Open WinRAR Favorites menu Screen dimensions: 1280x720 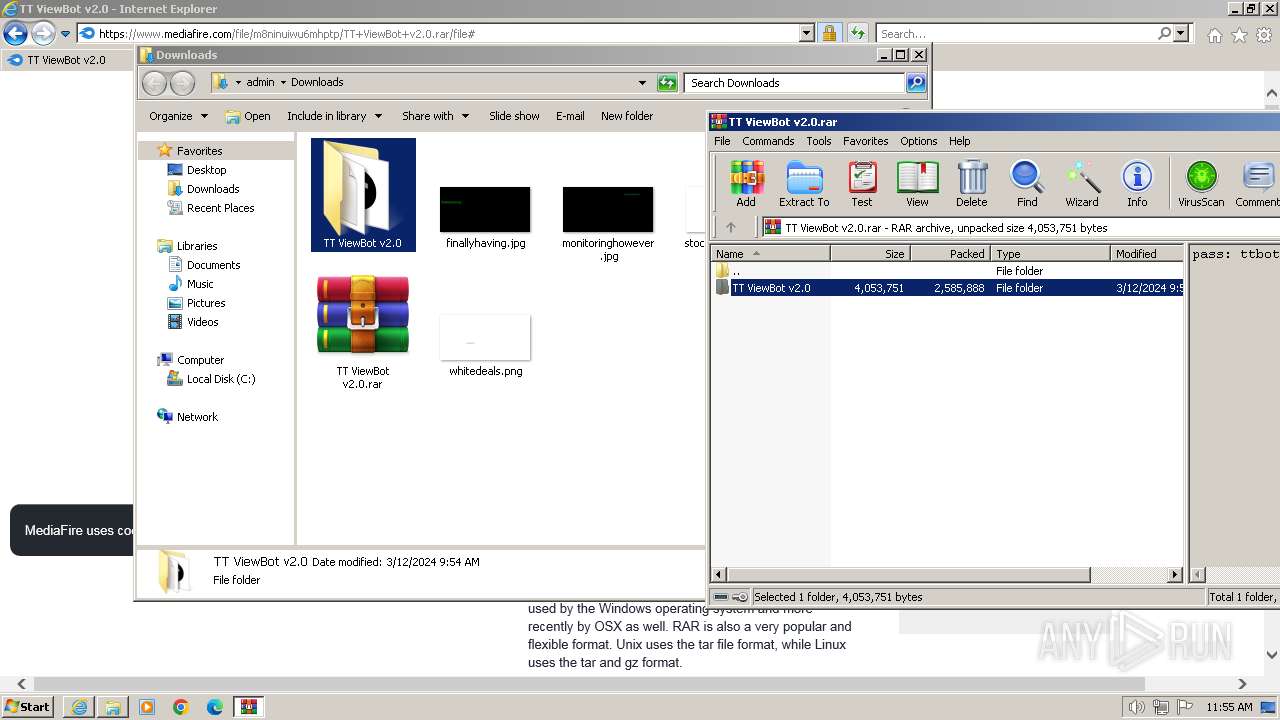[x=865, y=141]
